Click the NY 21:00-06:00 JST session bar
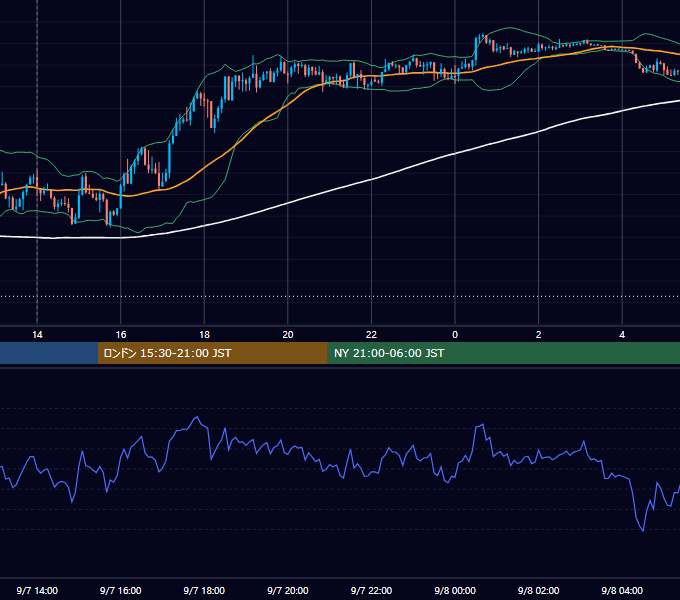This screenshot has height=600, width=680. click(503, 353)
